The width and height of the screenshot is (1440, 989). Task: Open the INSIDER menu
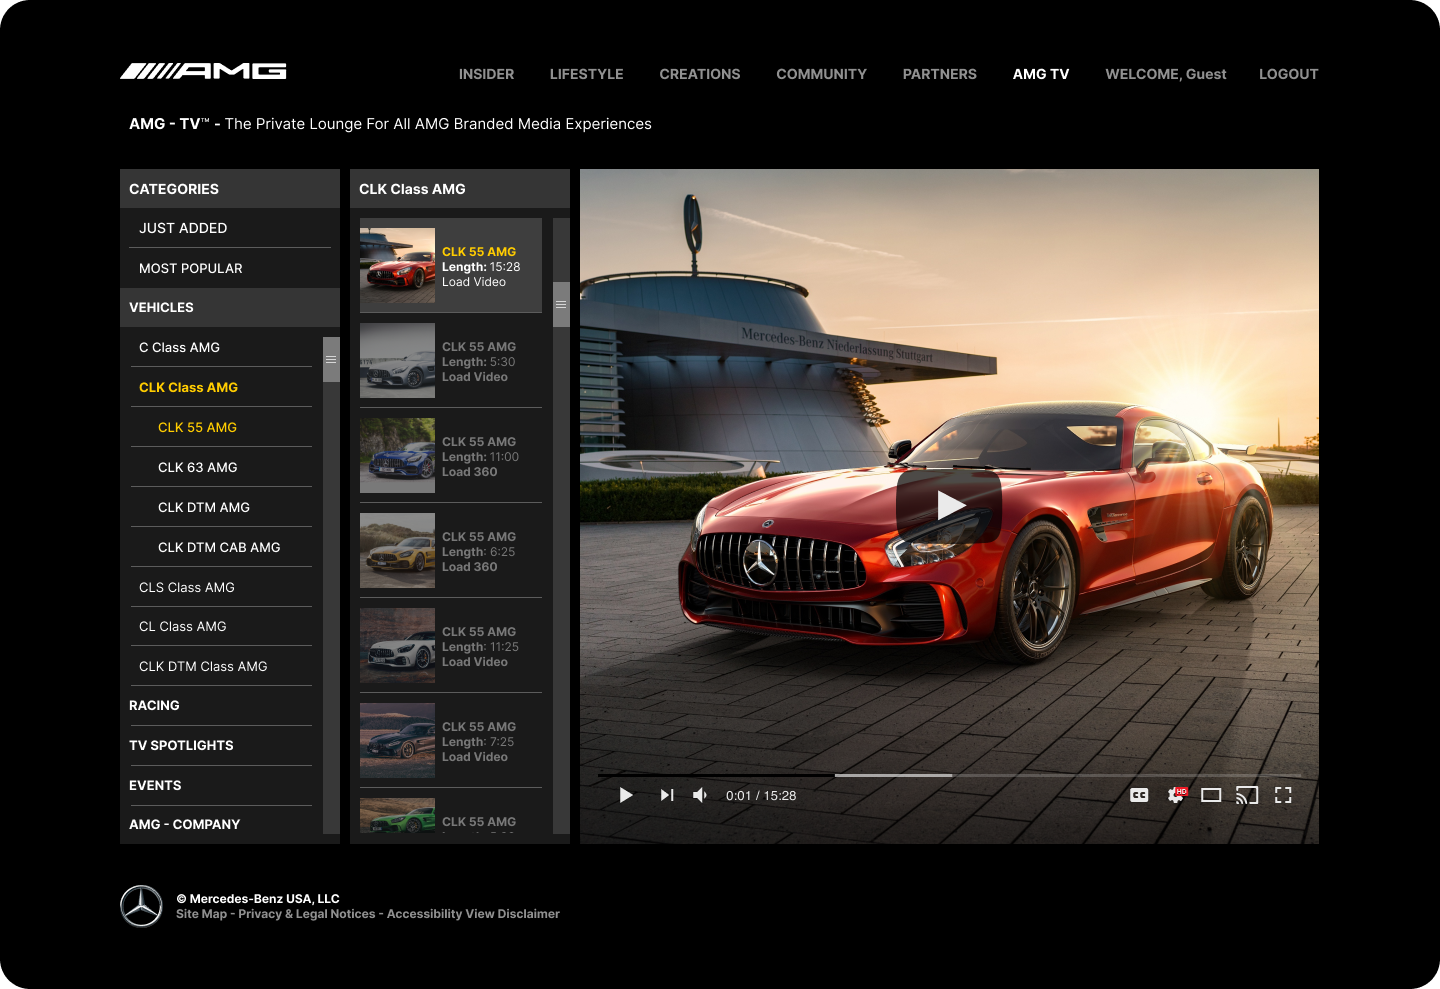click(x=486, y=74)
